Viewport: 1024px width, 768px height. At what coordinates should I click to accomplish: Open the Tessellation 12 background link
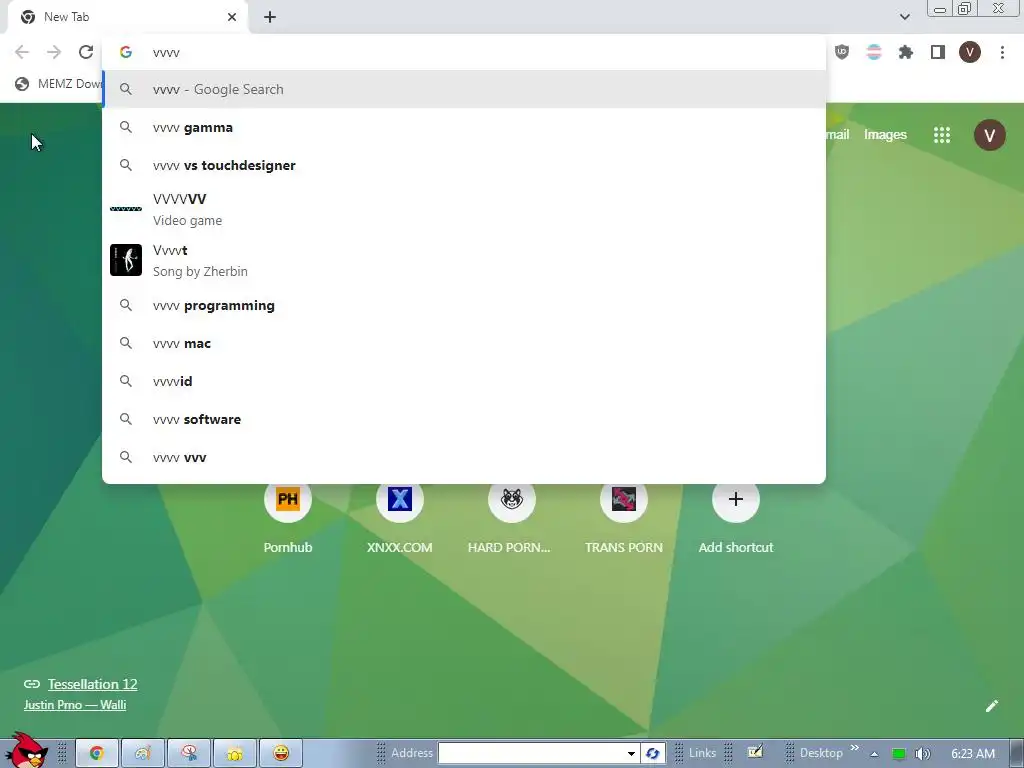click(92, 684)
